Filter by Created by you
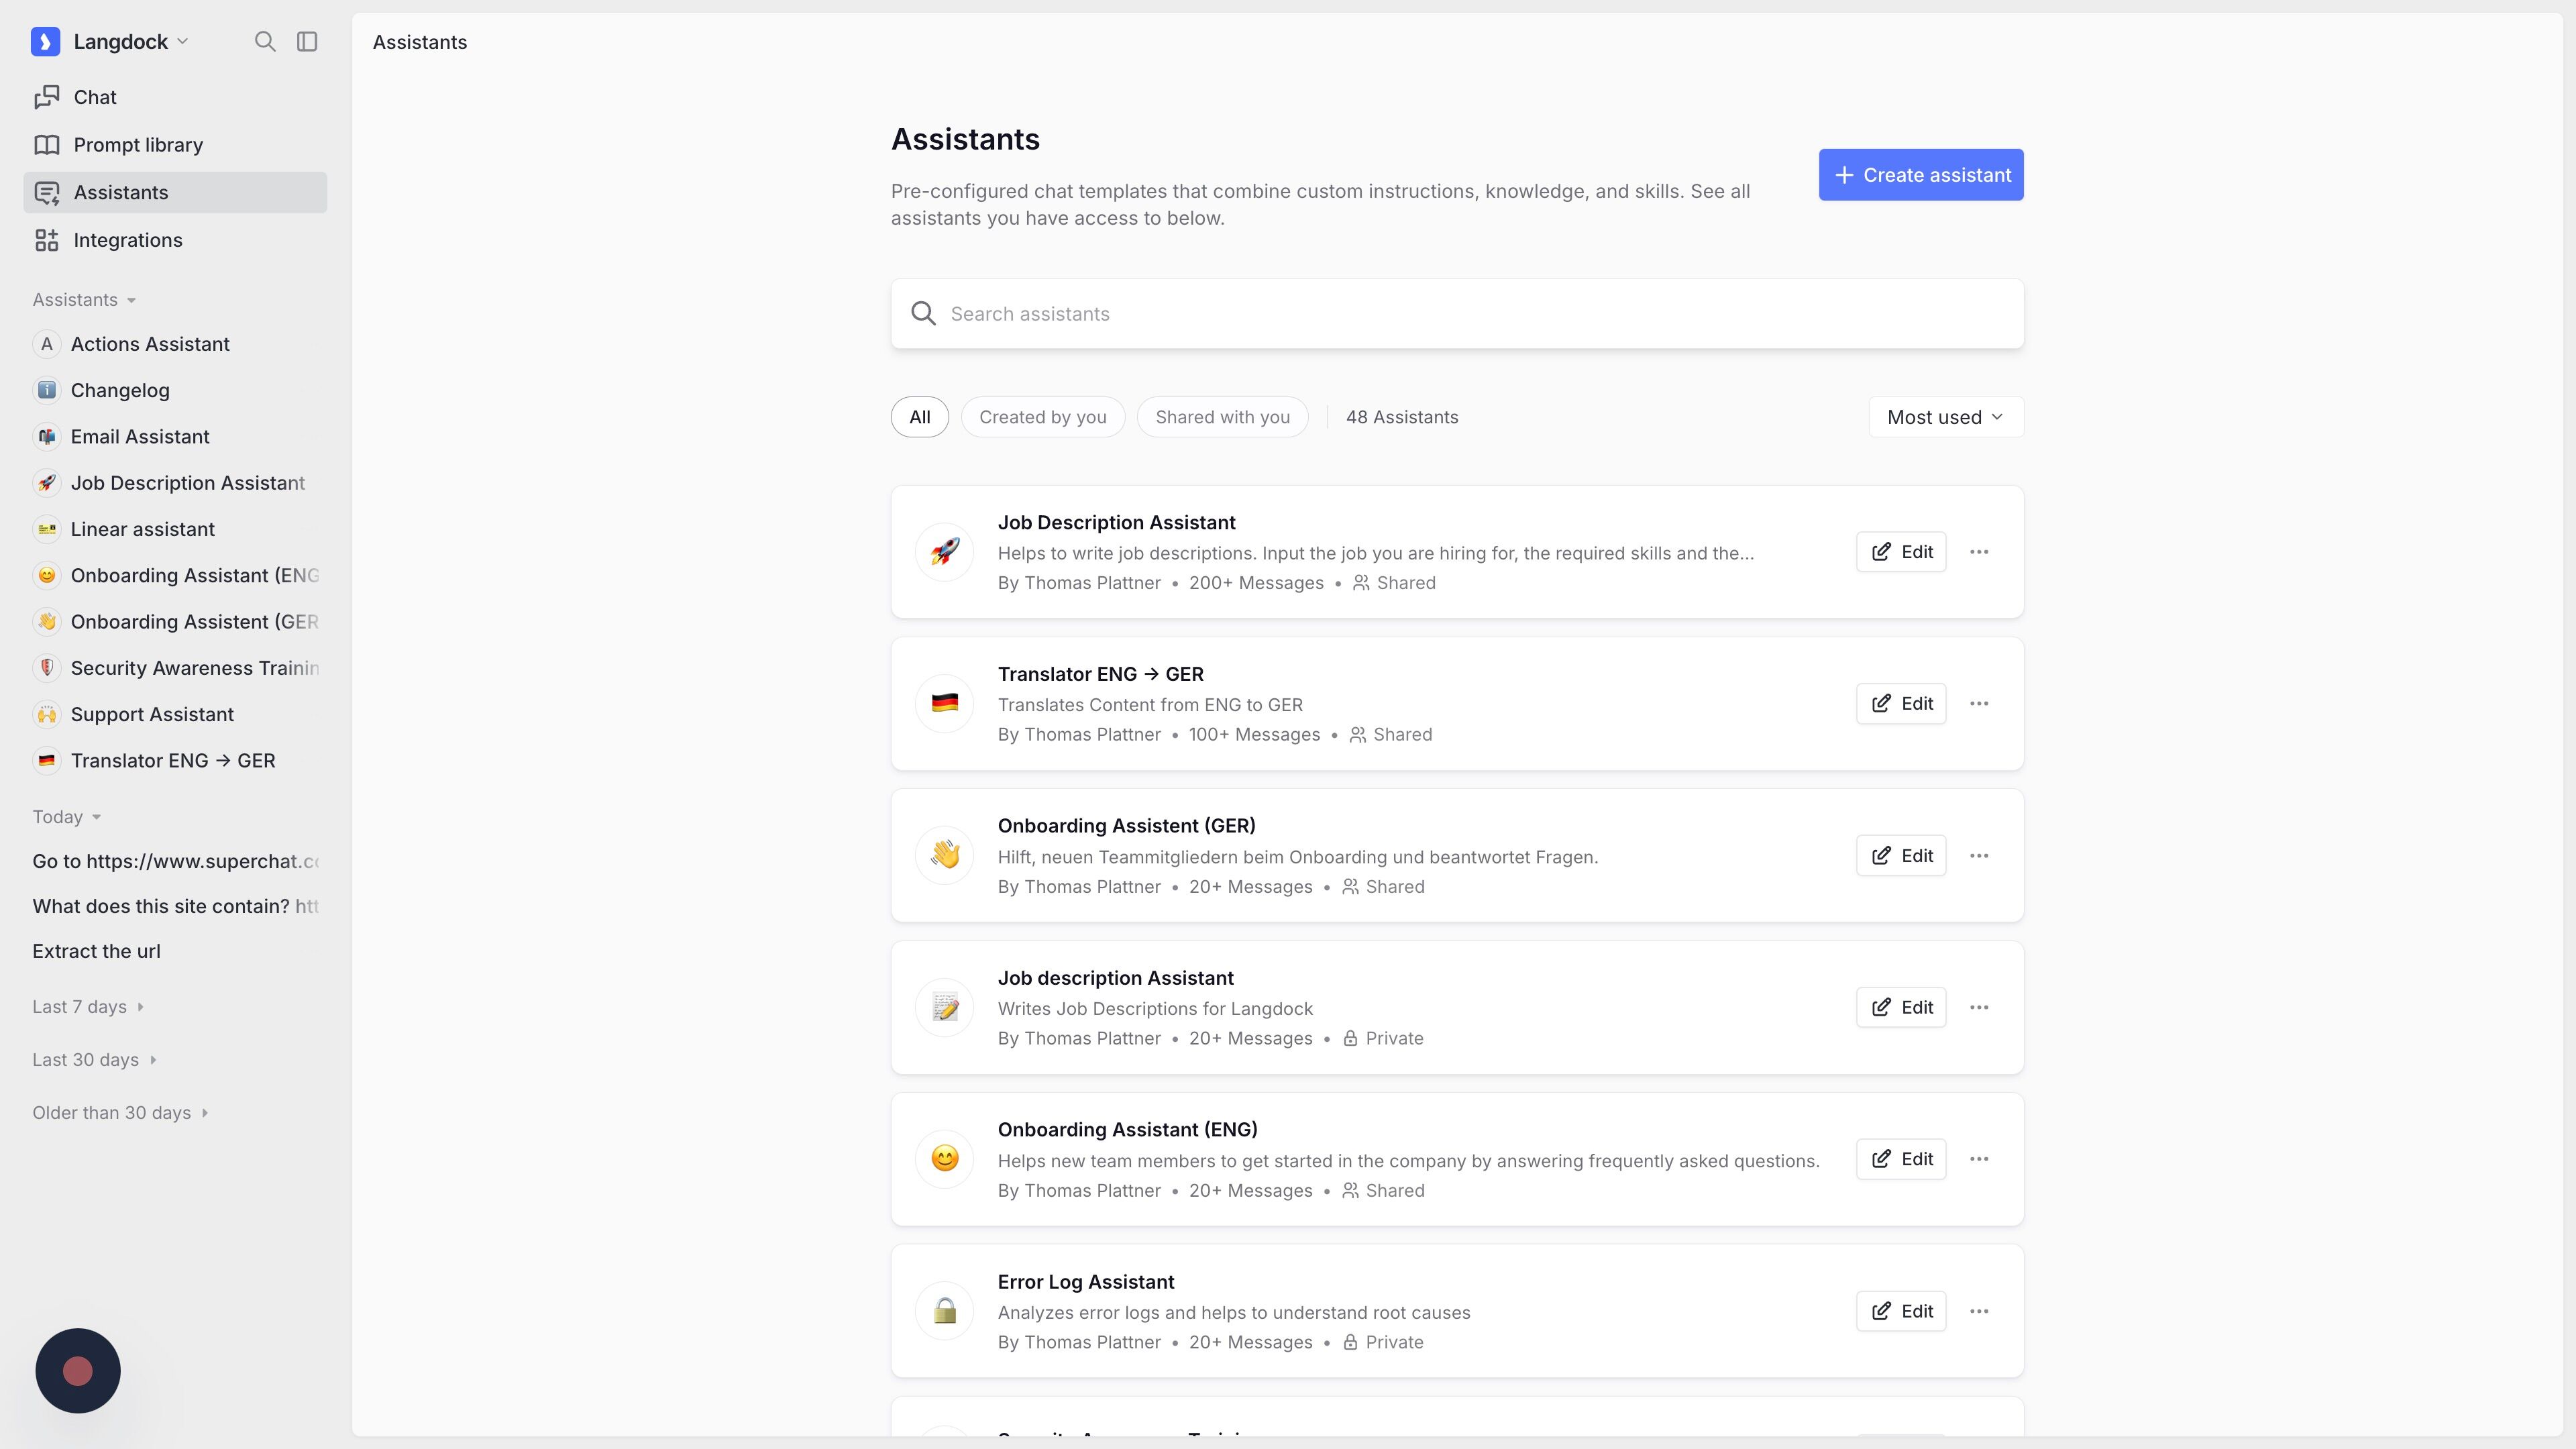The image size is (2576, 1449). pos(1042,417)
